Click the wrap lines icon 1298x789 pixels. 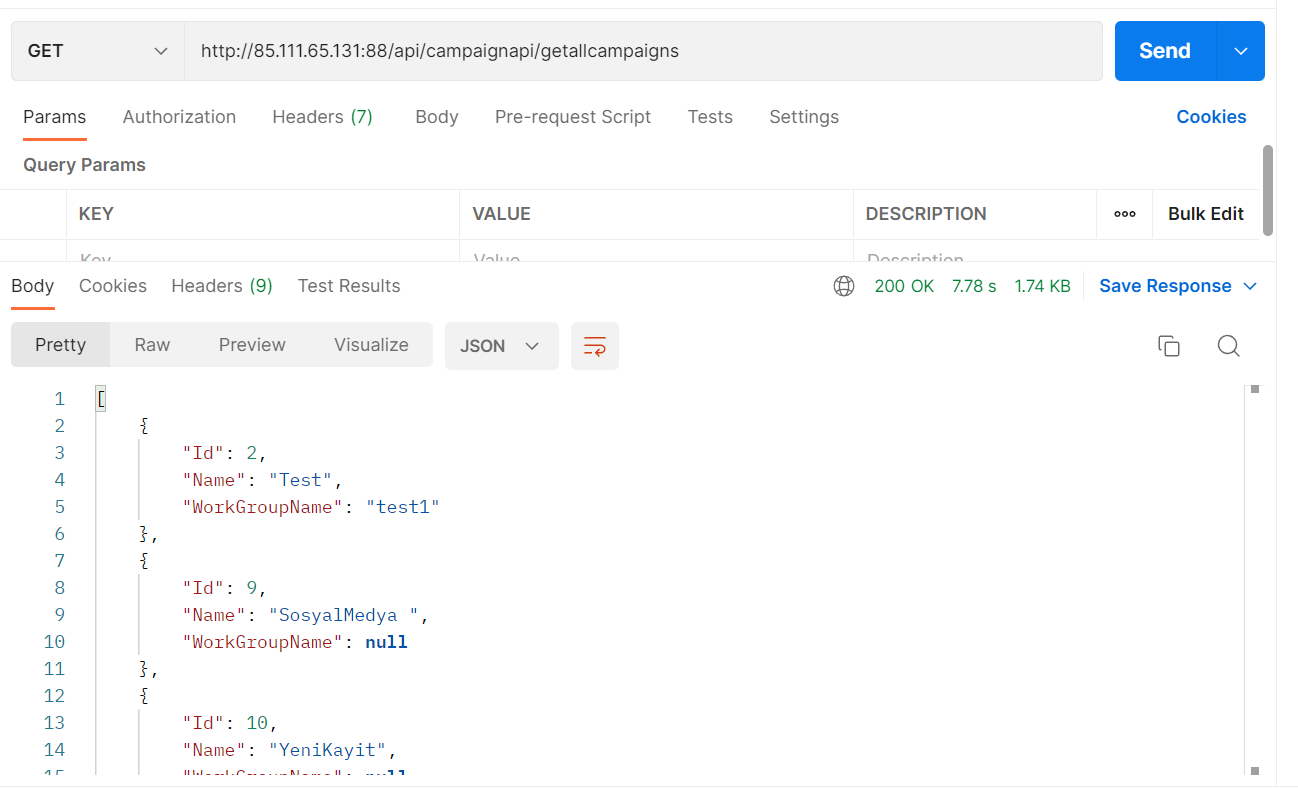[594, 346]
